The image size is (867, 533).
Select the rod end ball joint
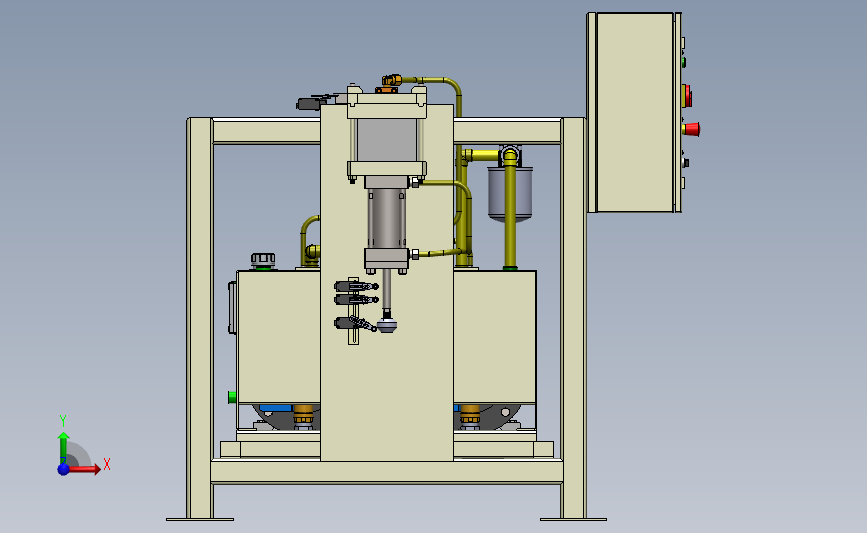point(388,326)
